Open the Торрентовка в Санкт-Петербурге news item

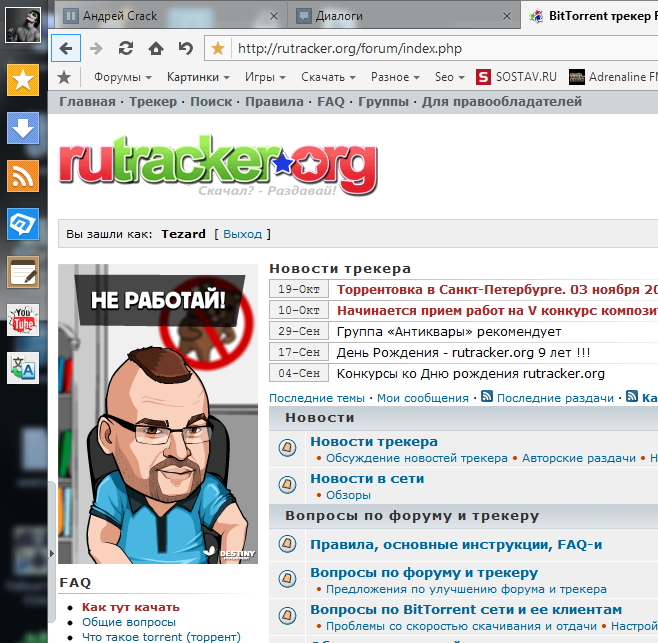point(497,290)
